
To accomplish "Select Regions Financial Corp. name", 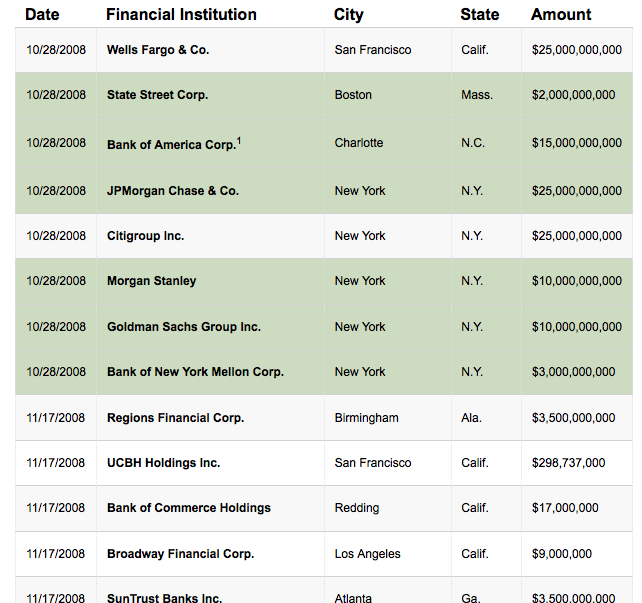I will pyautogui.click(x=175, y=418).
